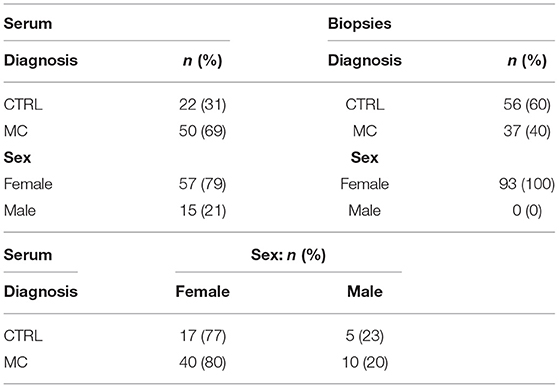Click the Biopsies CTRL value 56 (60)

(527, 105)
